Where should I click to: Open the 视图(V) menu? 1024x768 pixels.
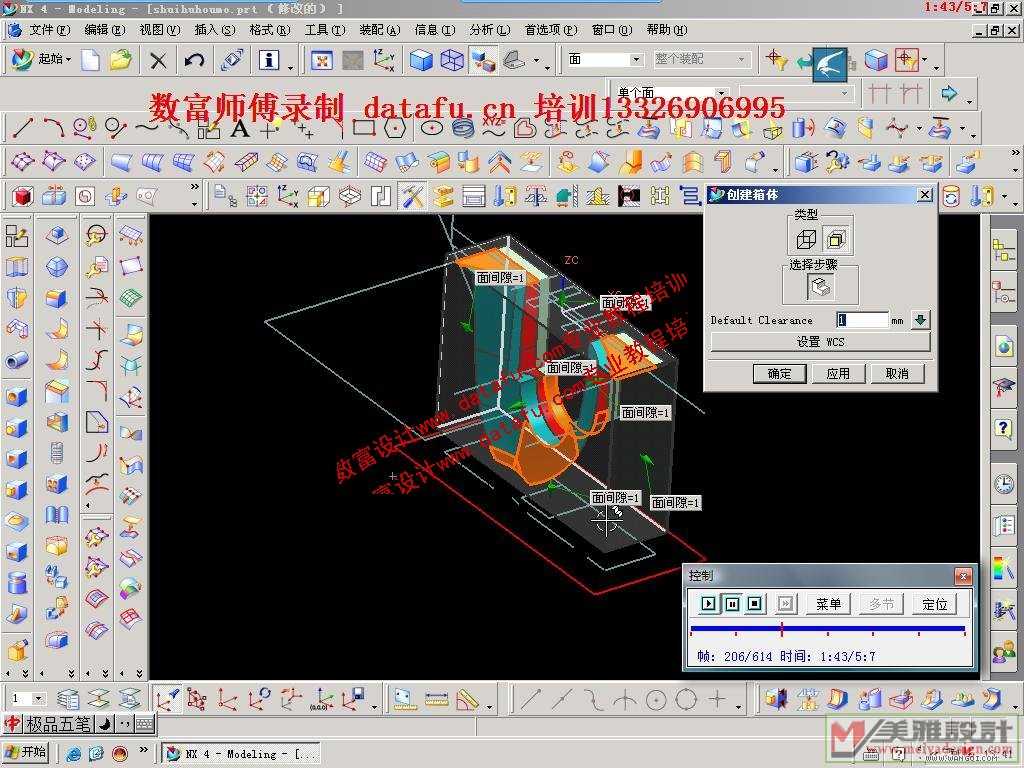click(159, 30)
